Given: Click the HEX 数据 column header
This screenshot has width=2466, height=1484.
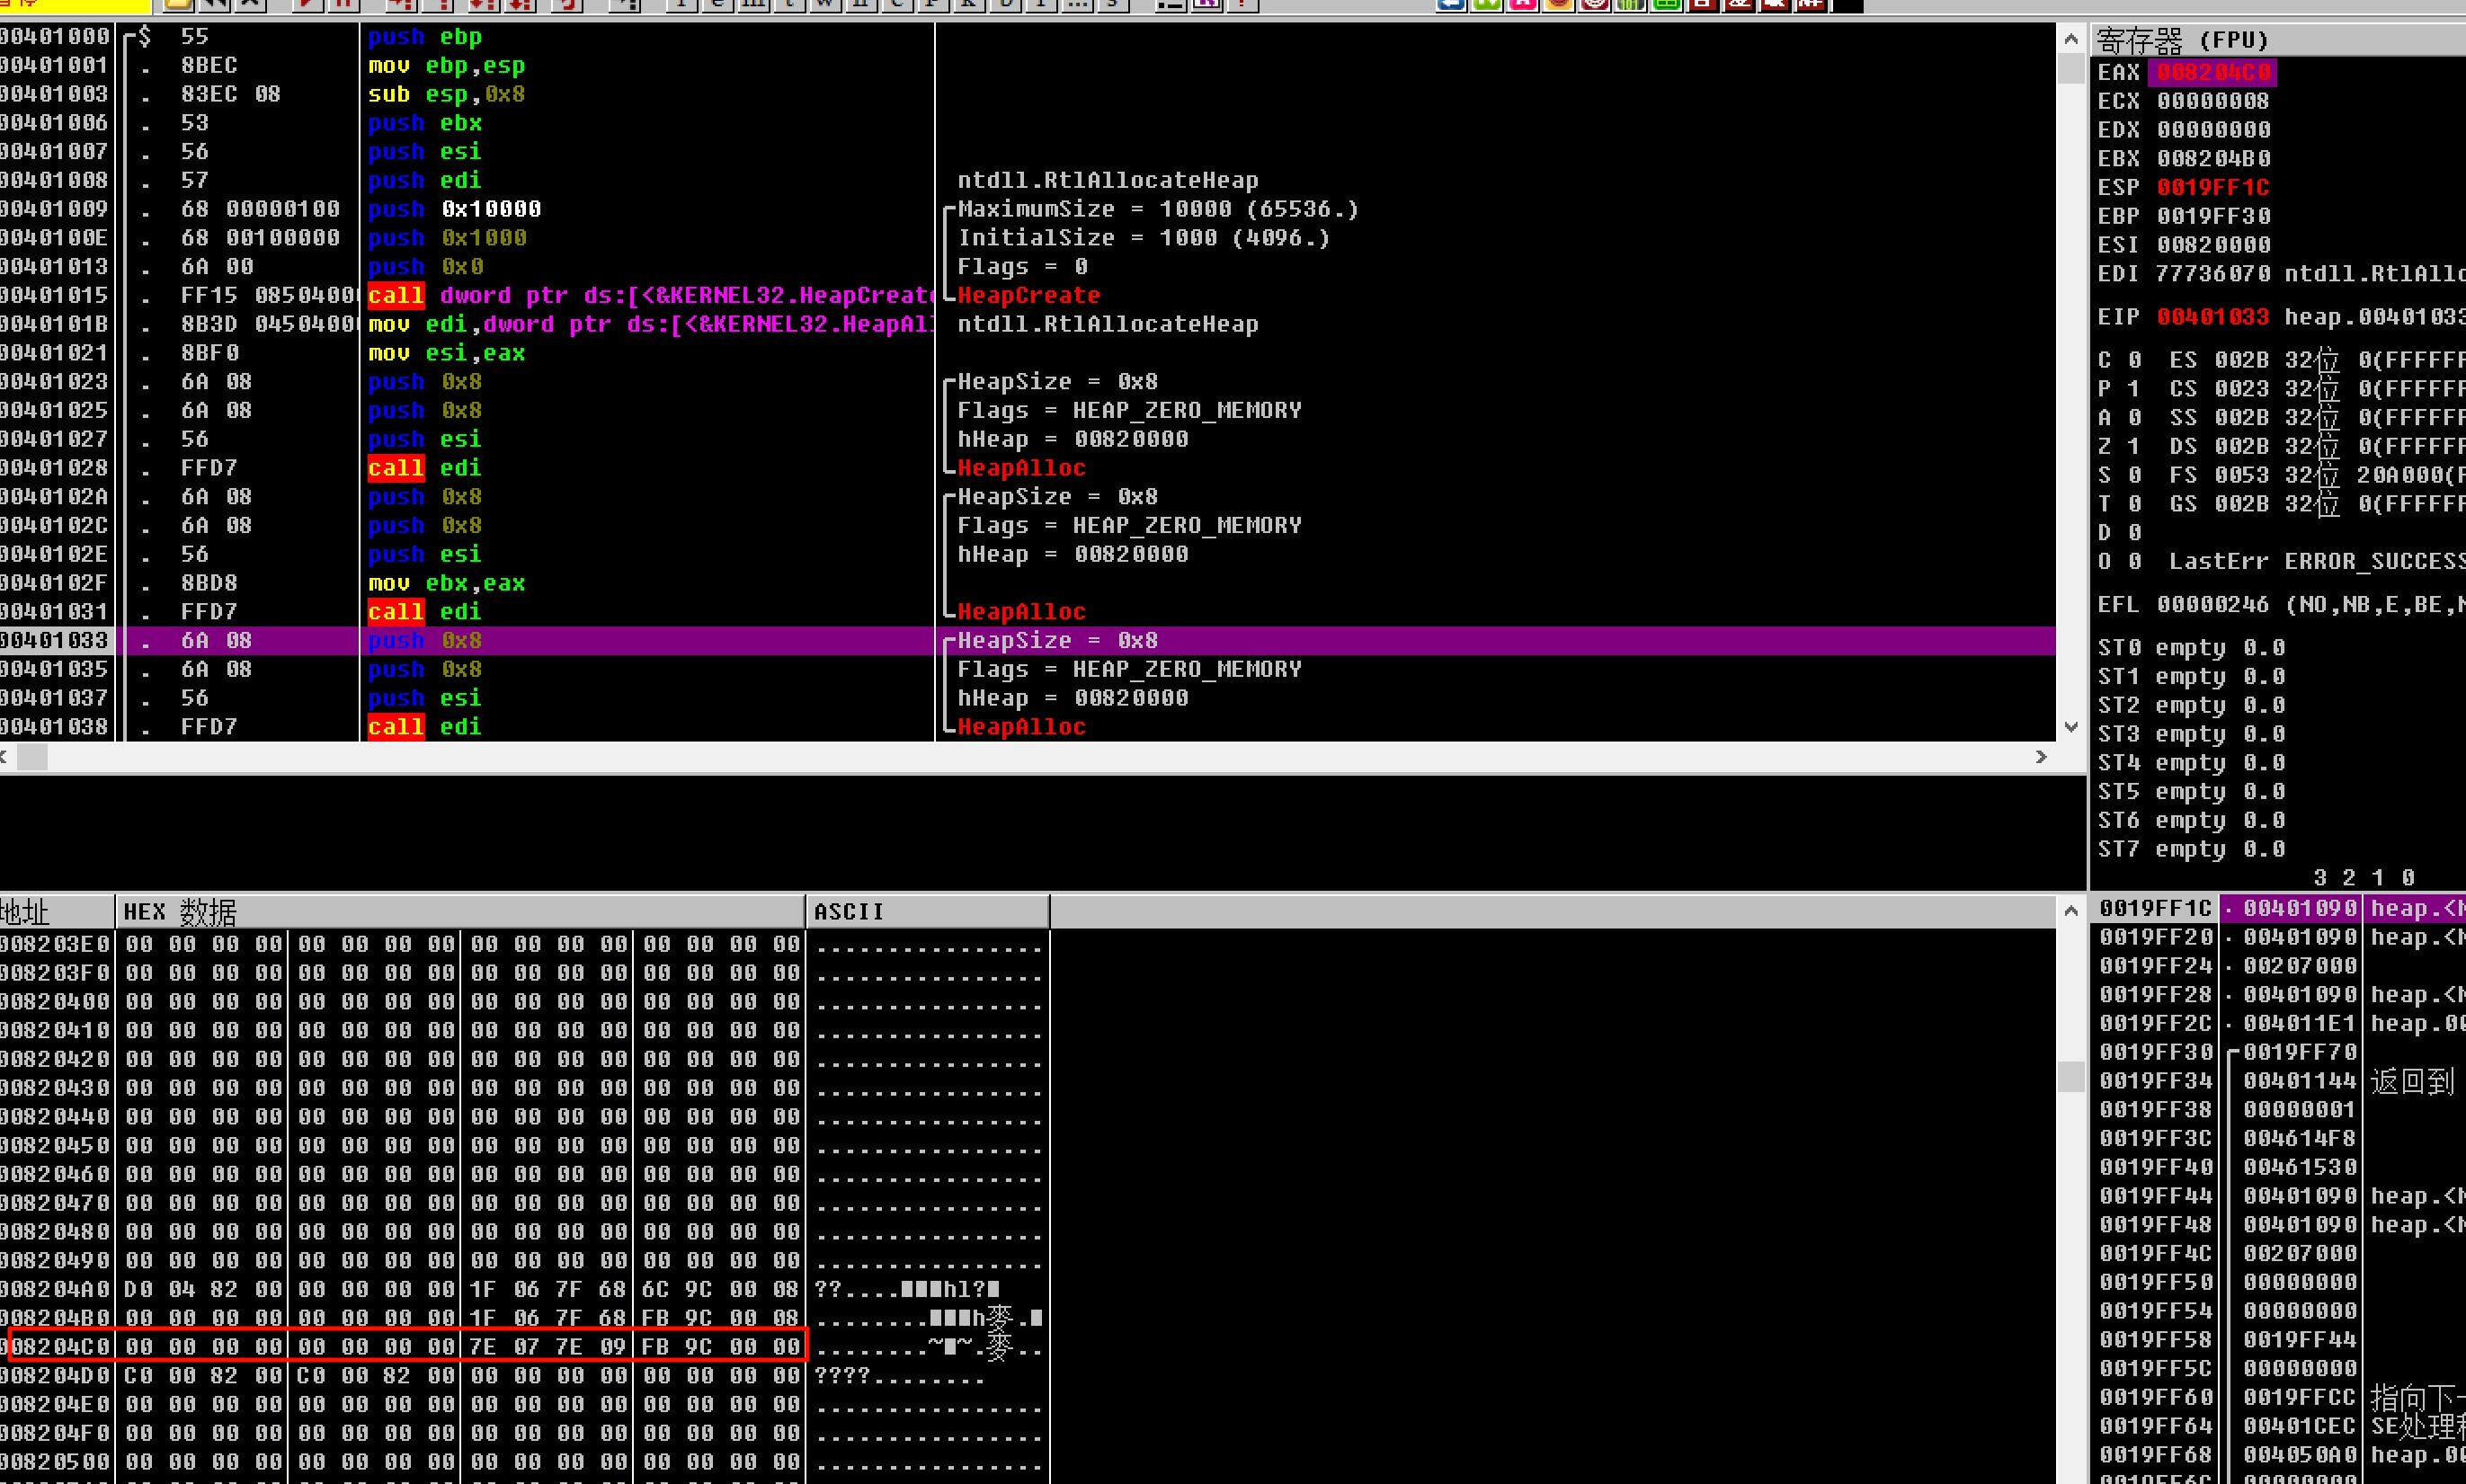Looking at the screenshot, I should point(460,911).
